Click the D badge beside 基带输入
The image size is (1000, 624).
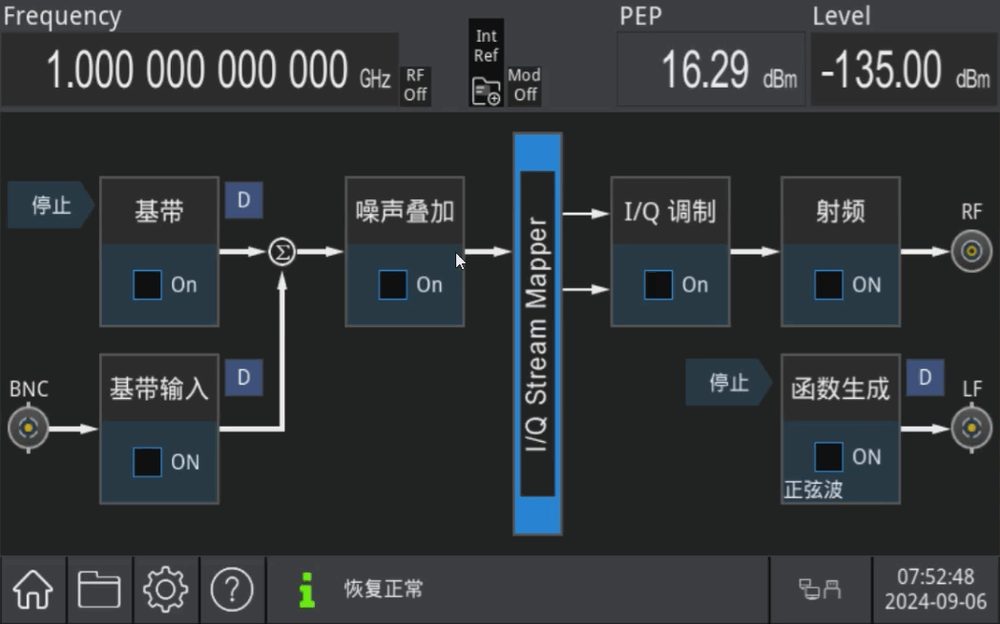tap(244, 378)
